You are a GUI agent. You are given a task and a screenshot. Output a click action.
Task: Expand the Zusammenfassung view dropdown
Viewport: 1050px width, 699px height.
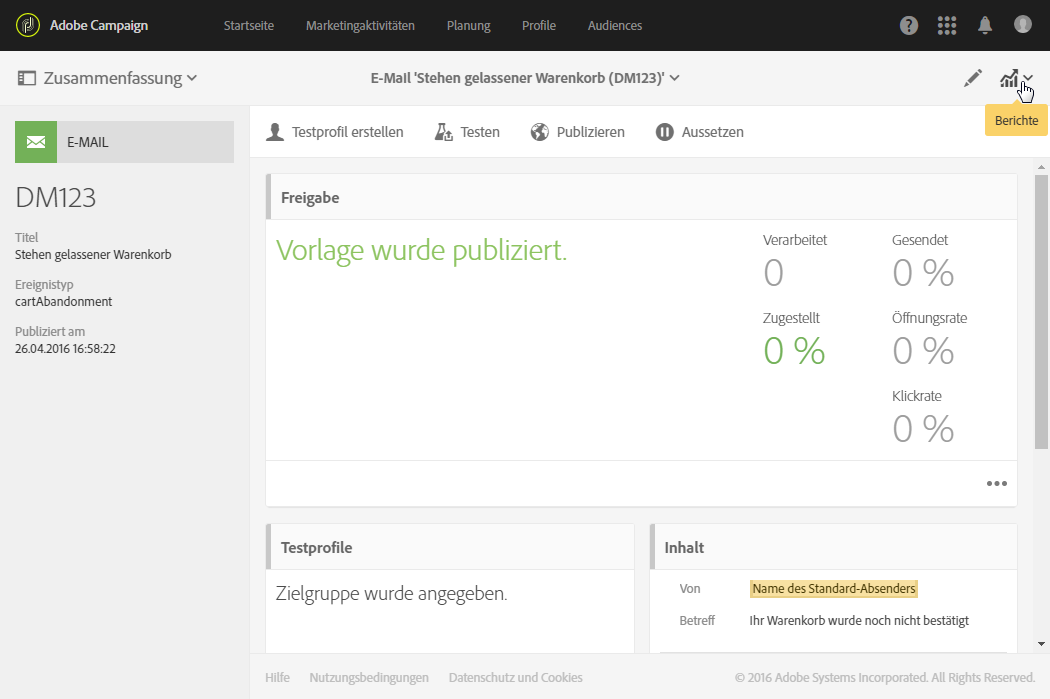pyautogui.click(x=108, y=78)
